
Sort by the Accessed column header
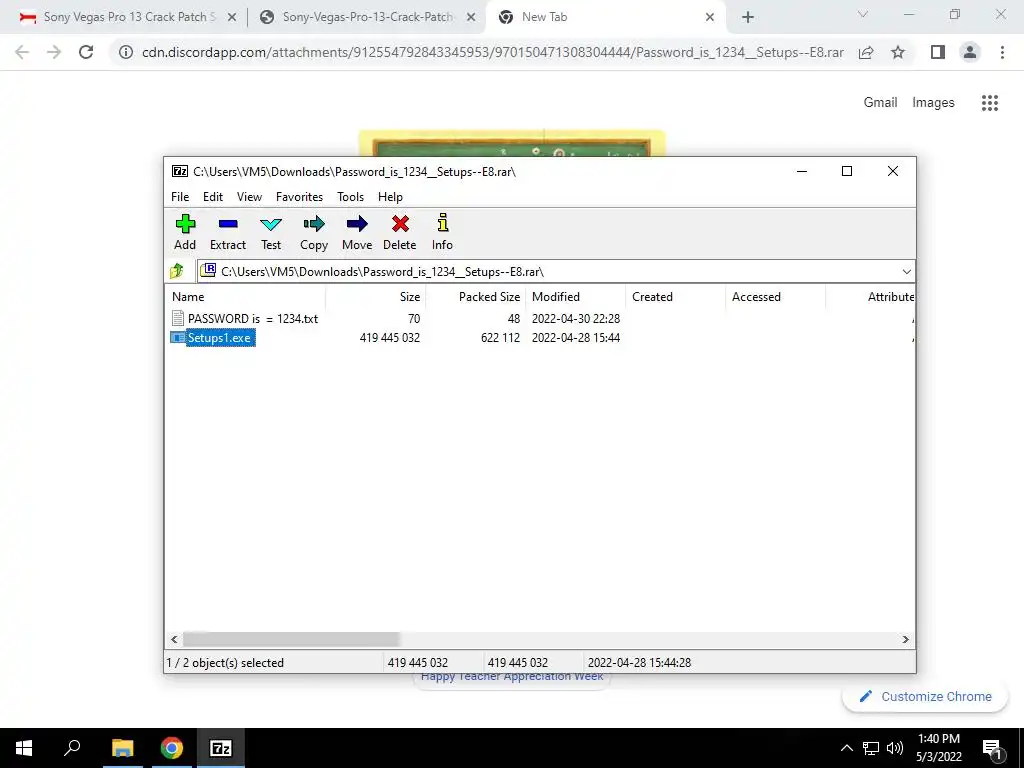[x=775, y=296]
